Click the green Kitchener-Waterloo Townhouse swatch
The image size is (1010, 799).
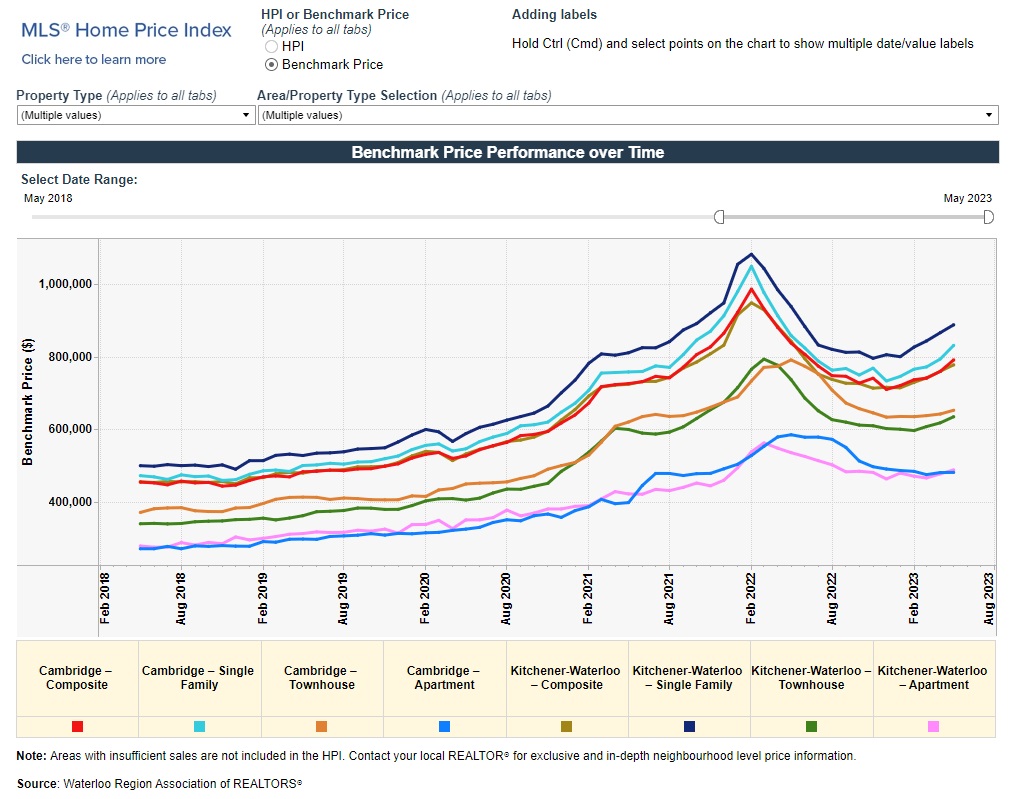point(811,726)
